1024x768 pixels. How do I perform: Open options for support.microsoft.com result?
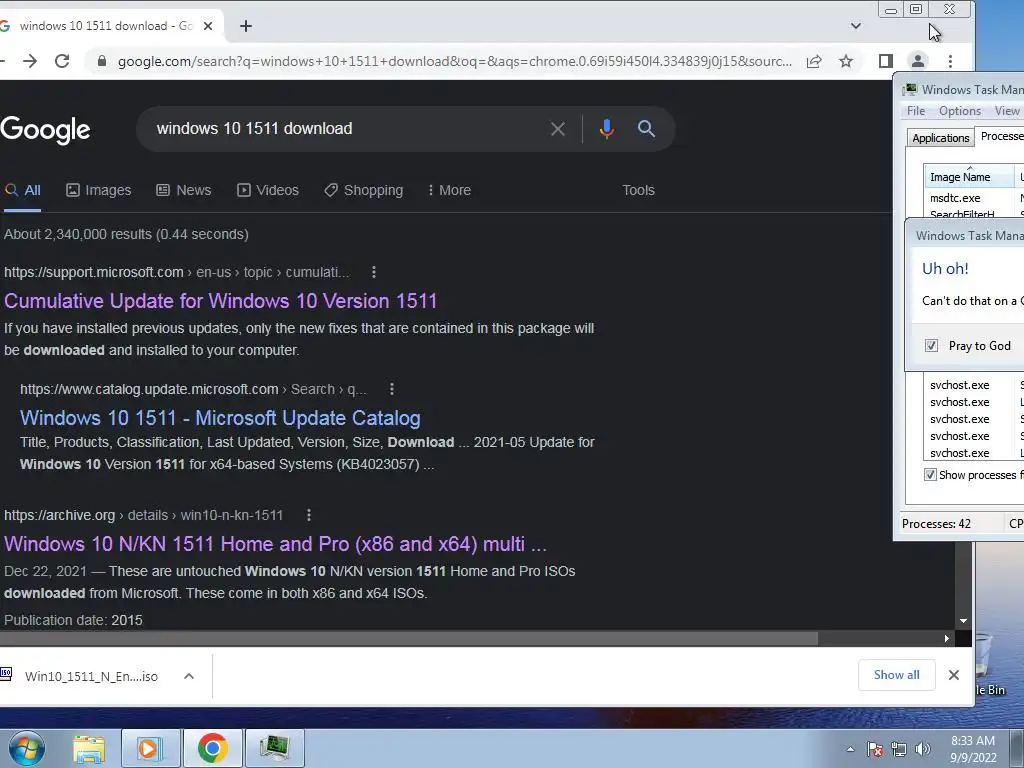coord(374,272)
